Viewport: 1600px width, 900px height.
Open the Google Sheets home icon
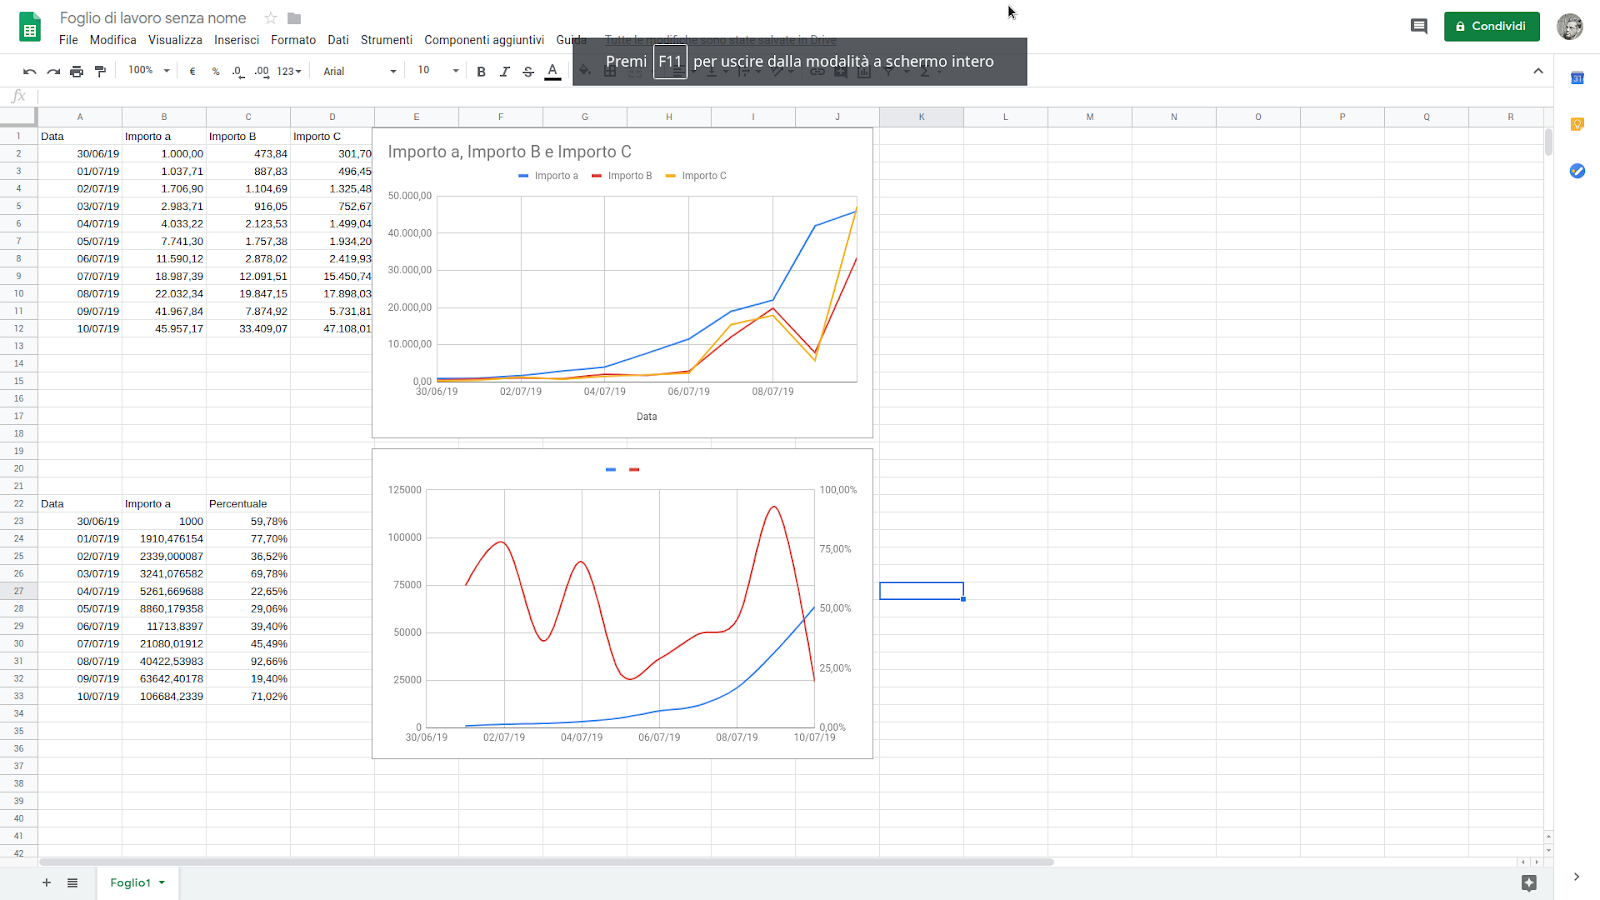pyautogui.click(x=30, y=27)
